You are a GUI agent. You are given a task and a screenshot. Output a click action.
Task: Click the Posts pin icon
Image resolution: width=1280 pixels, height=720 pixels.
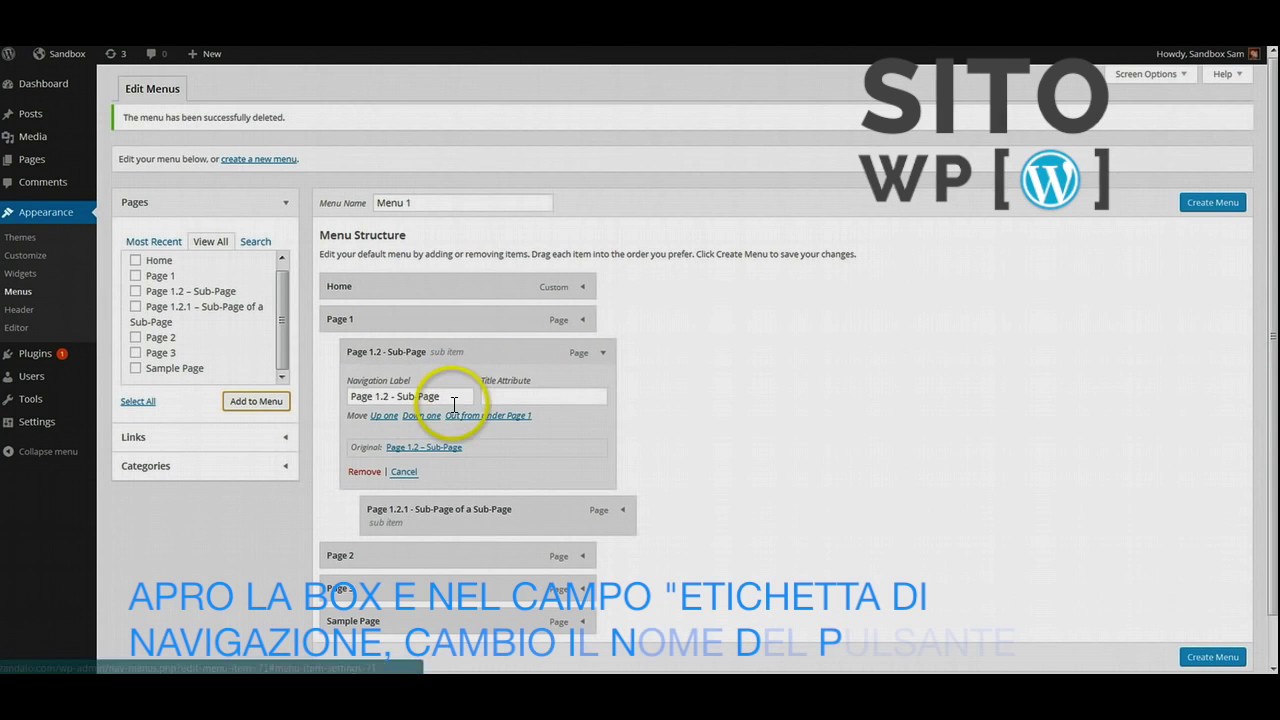8,114
